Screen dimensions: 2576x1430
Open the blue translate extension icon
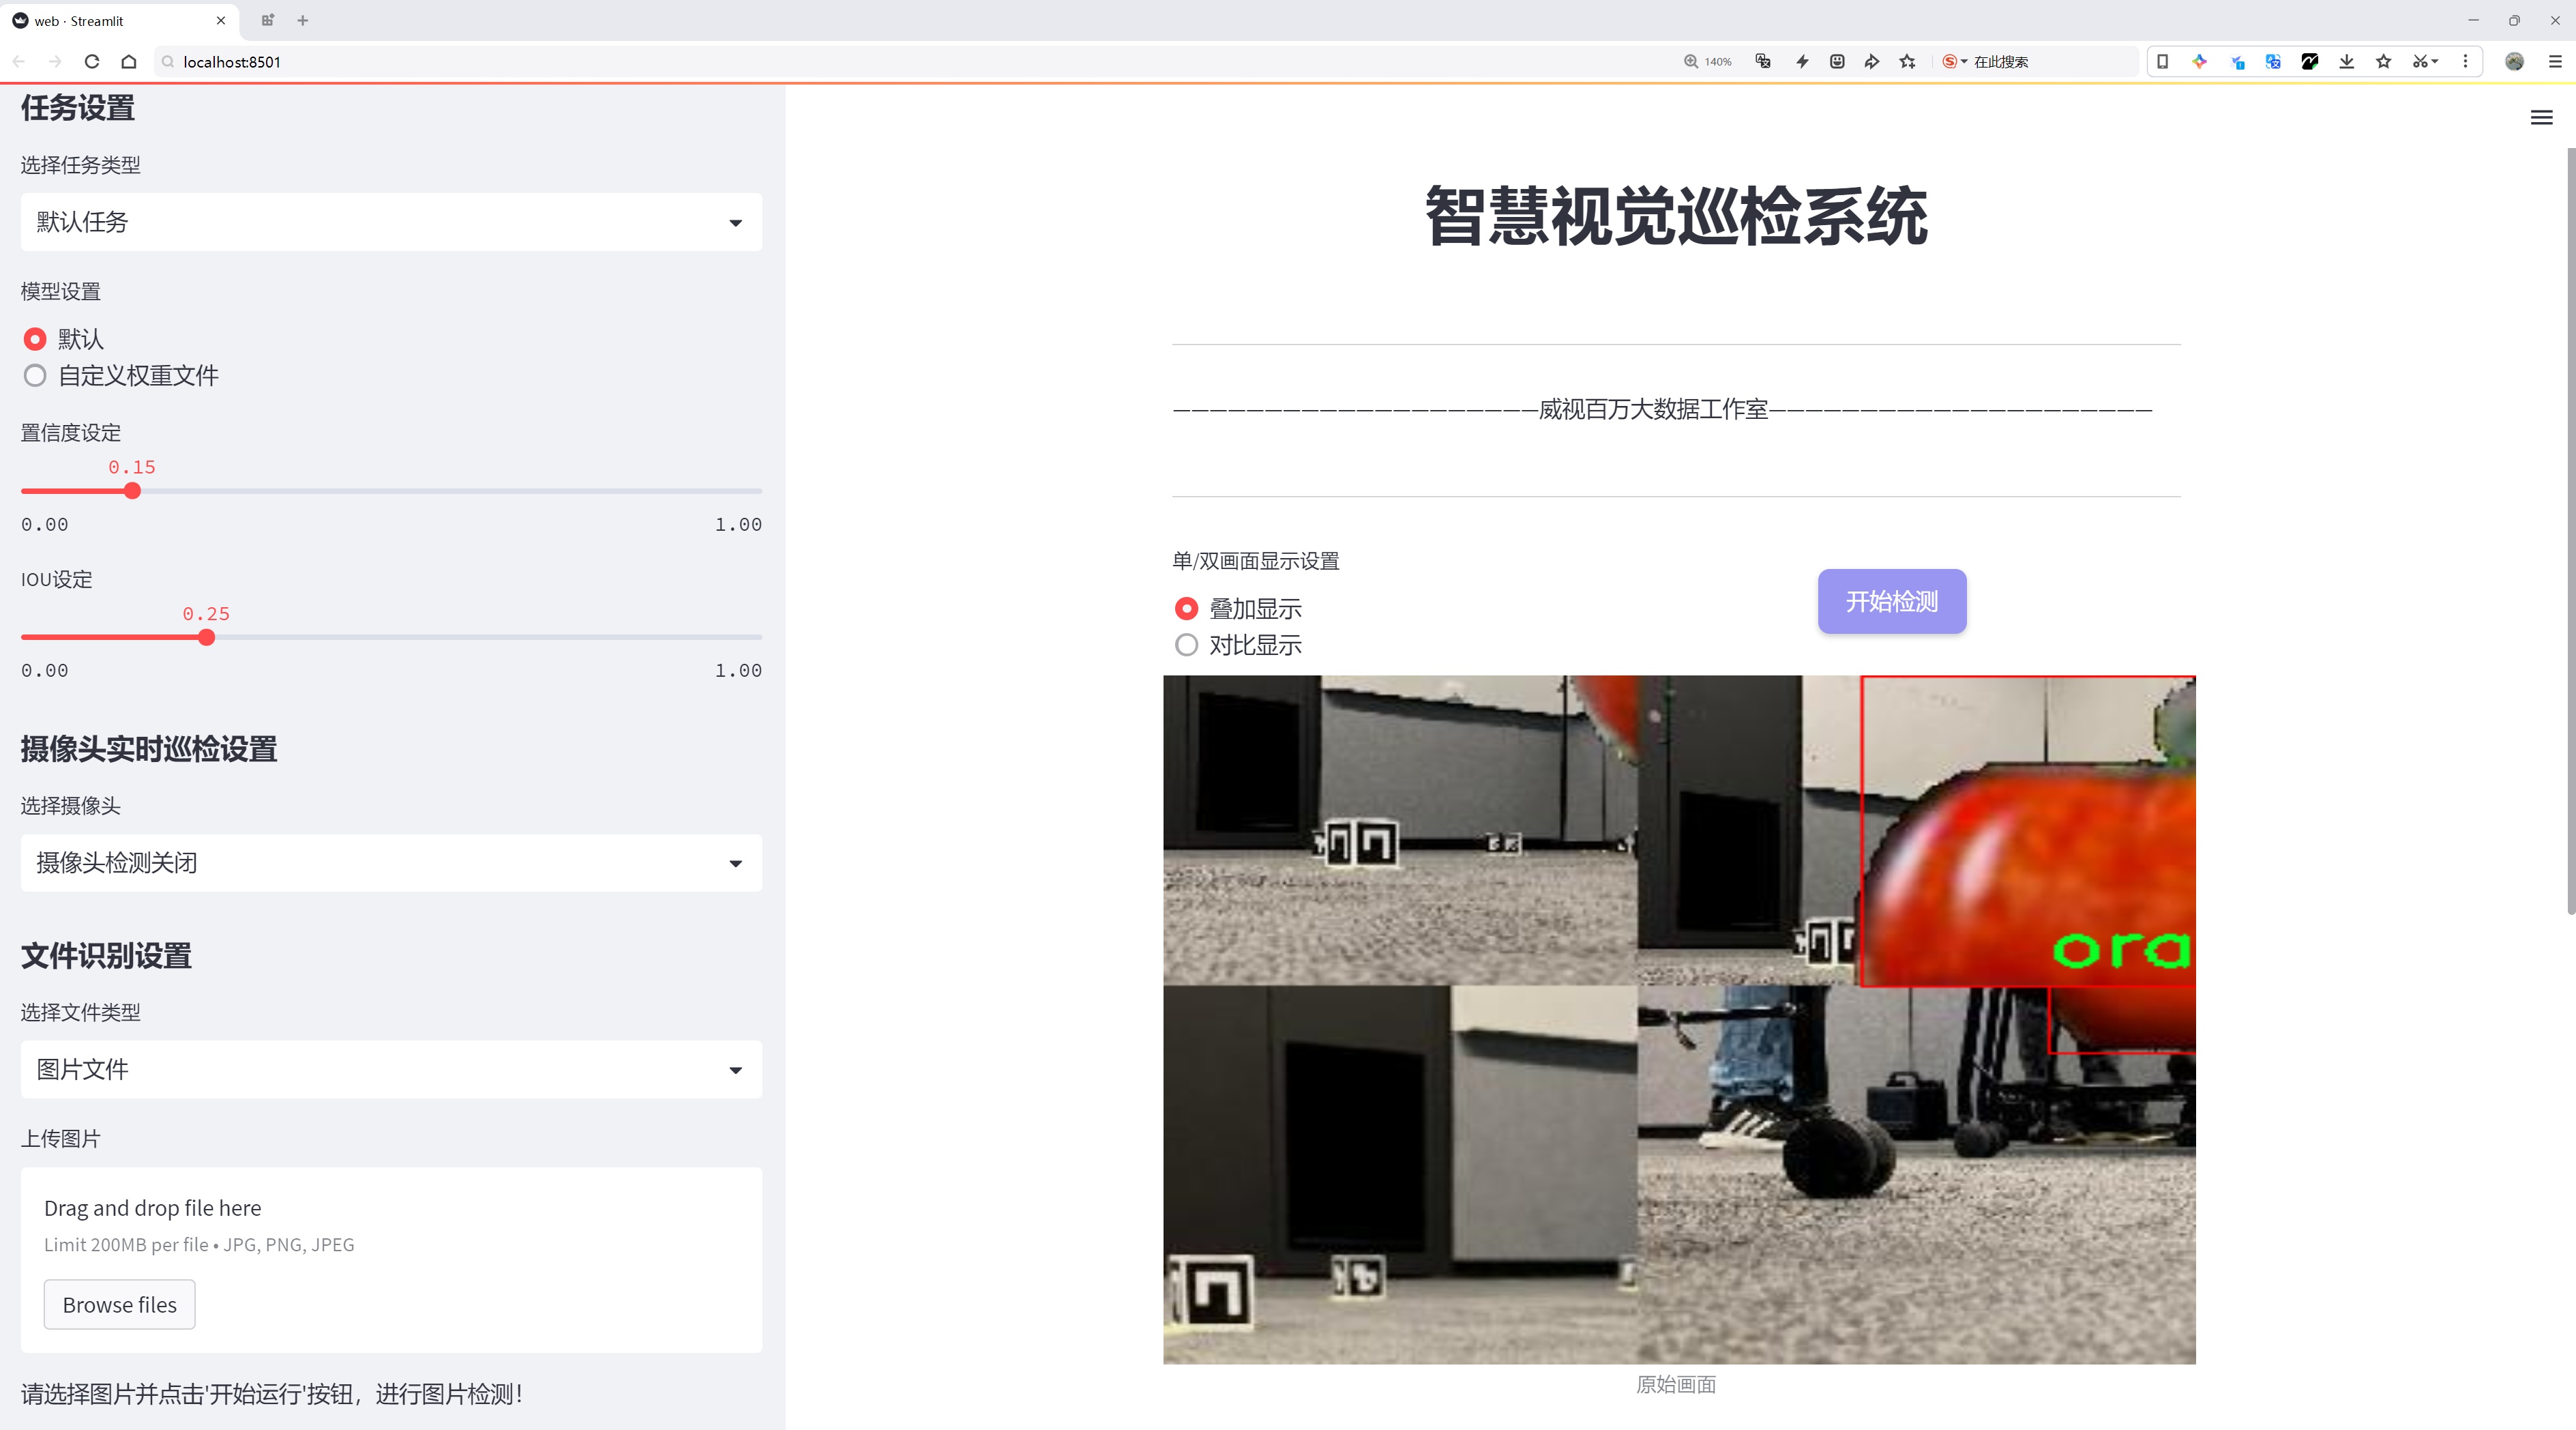2273,61
